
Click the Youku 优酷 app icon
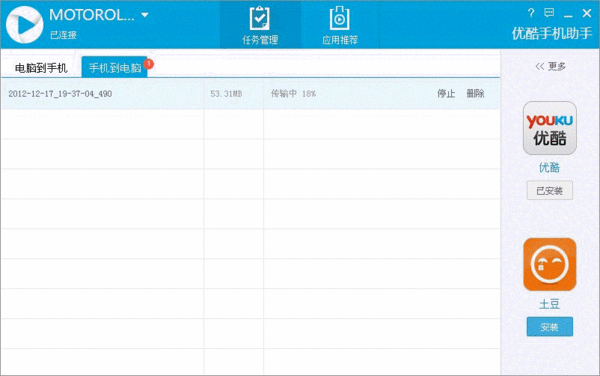pyautogui.click(x=549, y=128)
